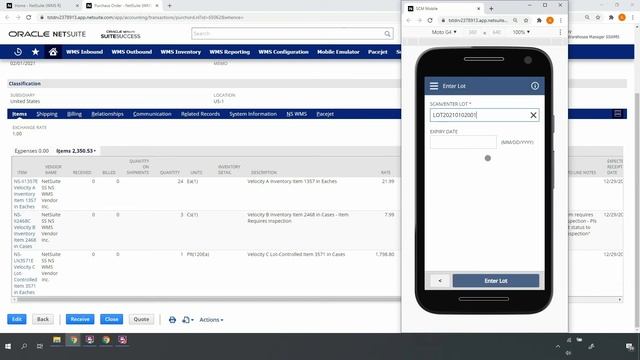Screen dimensions: 640x360
Task: Click Enter Lot button on phone
Action: pos(496,281)
